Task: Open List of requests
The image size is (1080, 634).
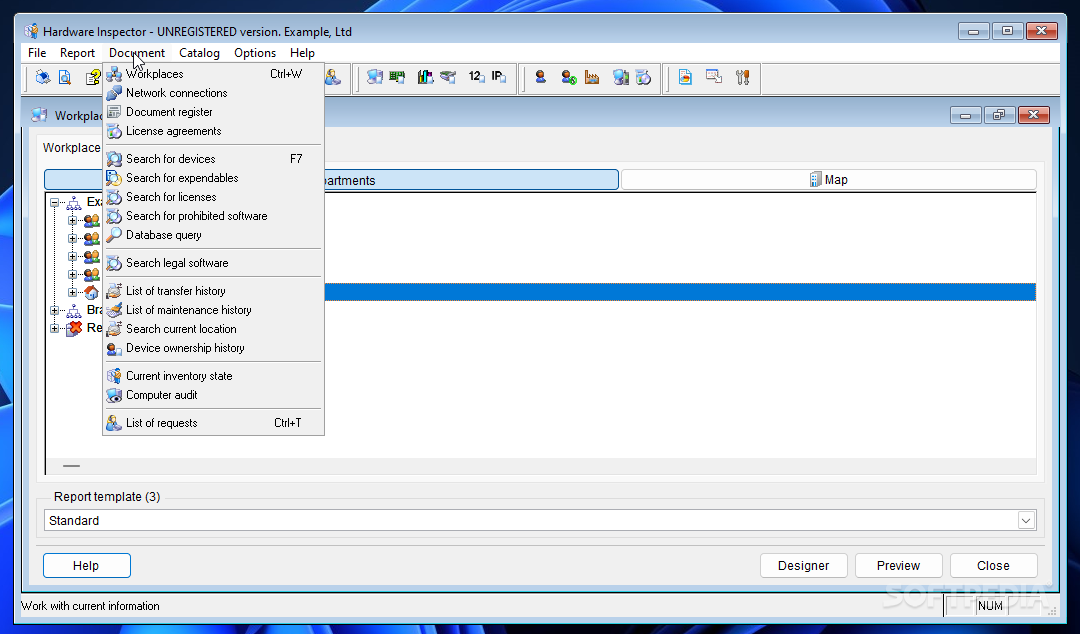Action: [x=214, y=423]
